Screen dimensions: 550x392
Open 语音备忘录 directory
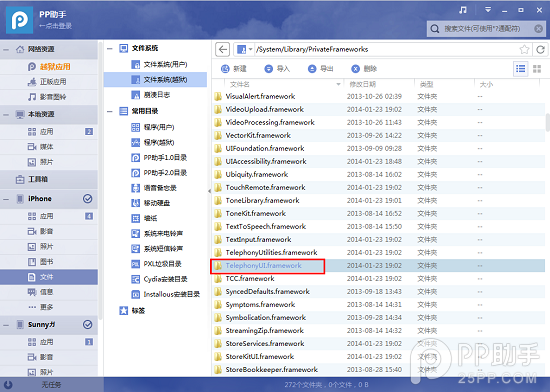click(154, 188)
